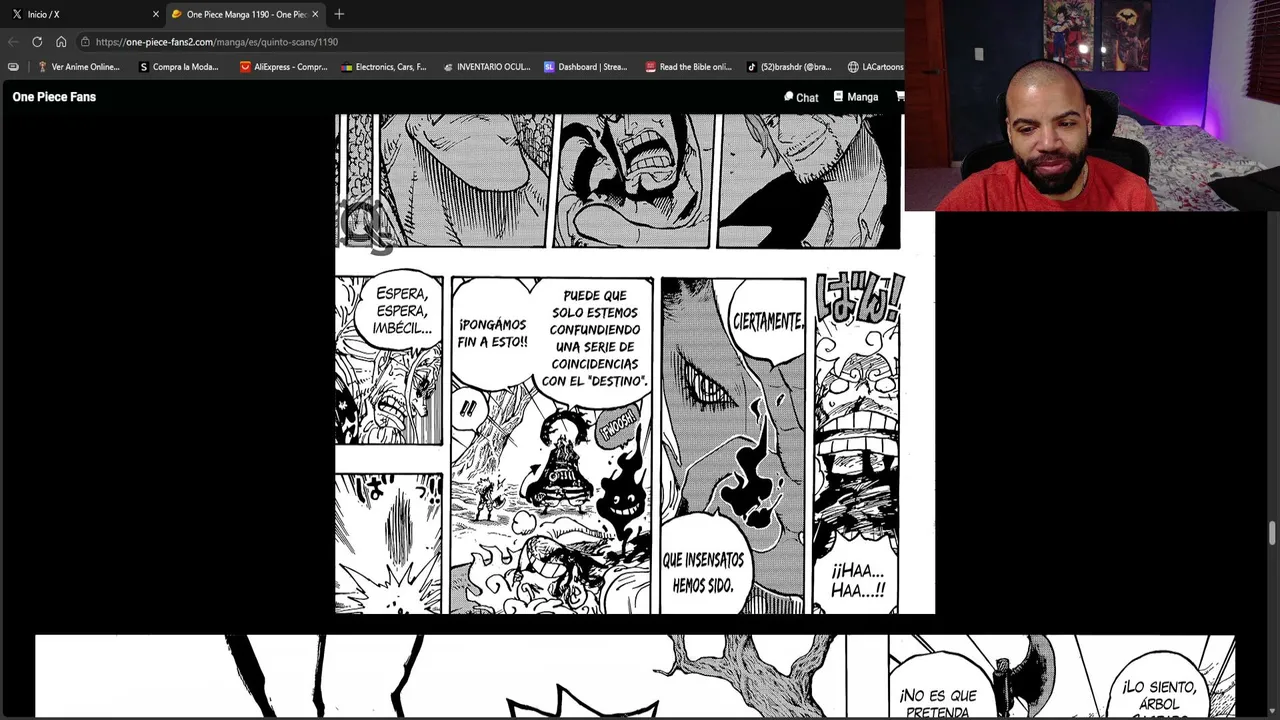Image resolution: width=1280 pixels, height=720 pixels.
Task: View site information lock icon
Action: point(85,42)
